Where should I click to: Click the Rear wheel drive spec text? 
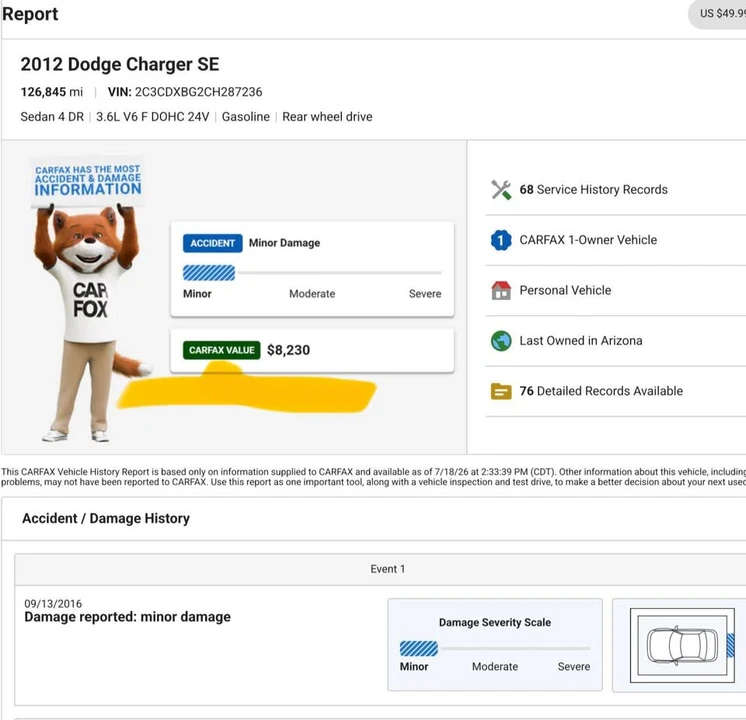(327, 117)
